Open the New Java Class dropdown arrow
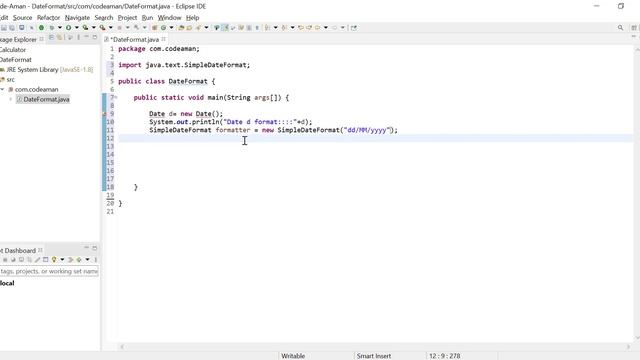 point(171,28)
